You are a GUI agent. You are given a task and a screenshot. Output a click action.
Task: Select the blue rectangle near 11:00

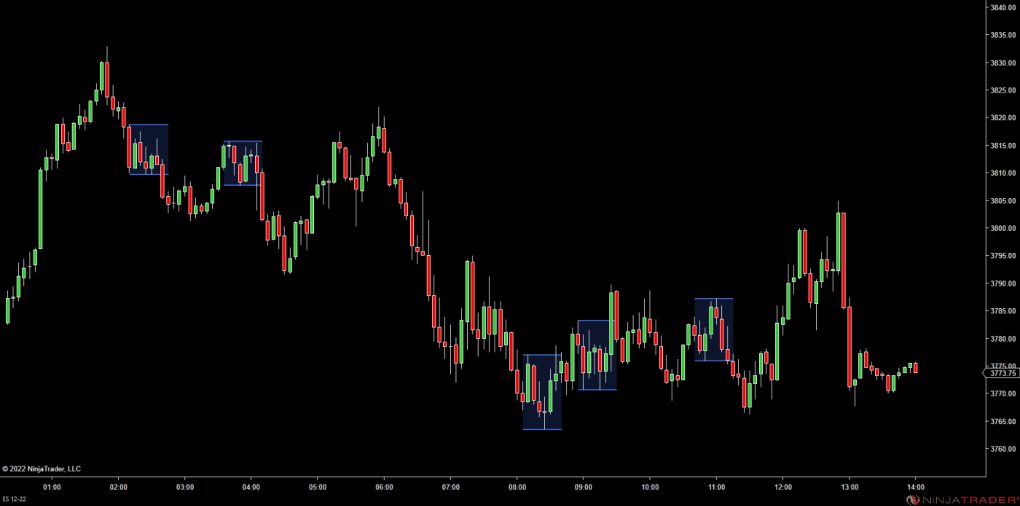click(x=714, y=329)
